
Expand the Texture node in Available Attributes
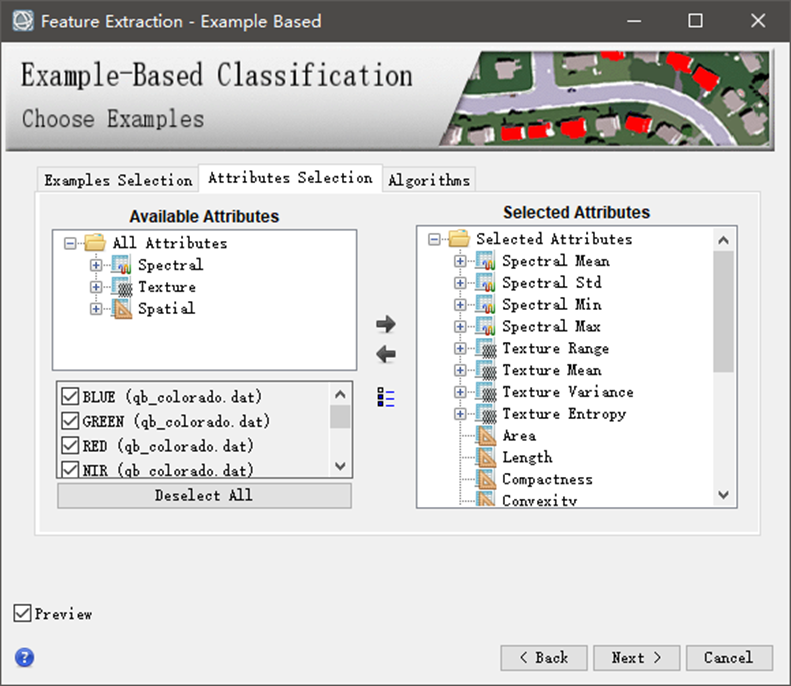(x=96, y=287)
